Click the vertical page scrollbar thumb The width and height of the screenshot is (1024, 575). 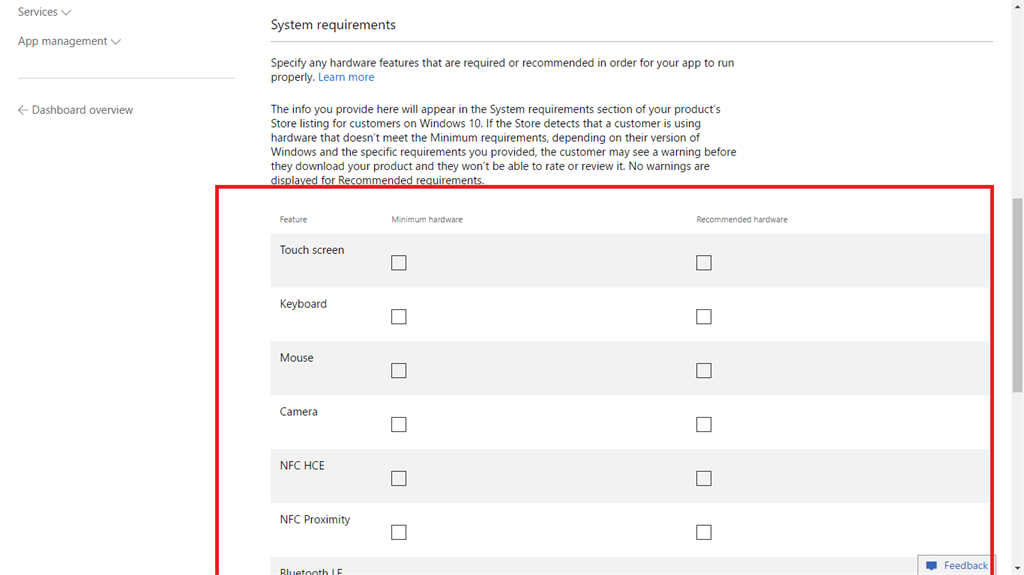coord(1018,295)
